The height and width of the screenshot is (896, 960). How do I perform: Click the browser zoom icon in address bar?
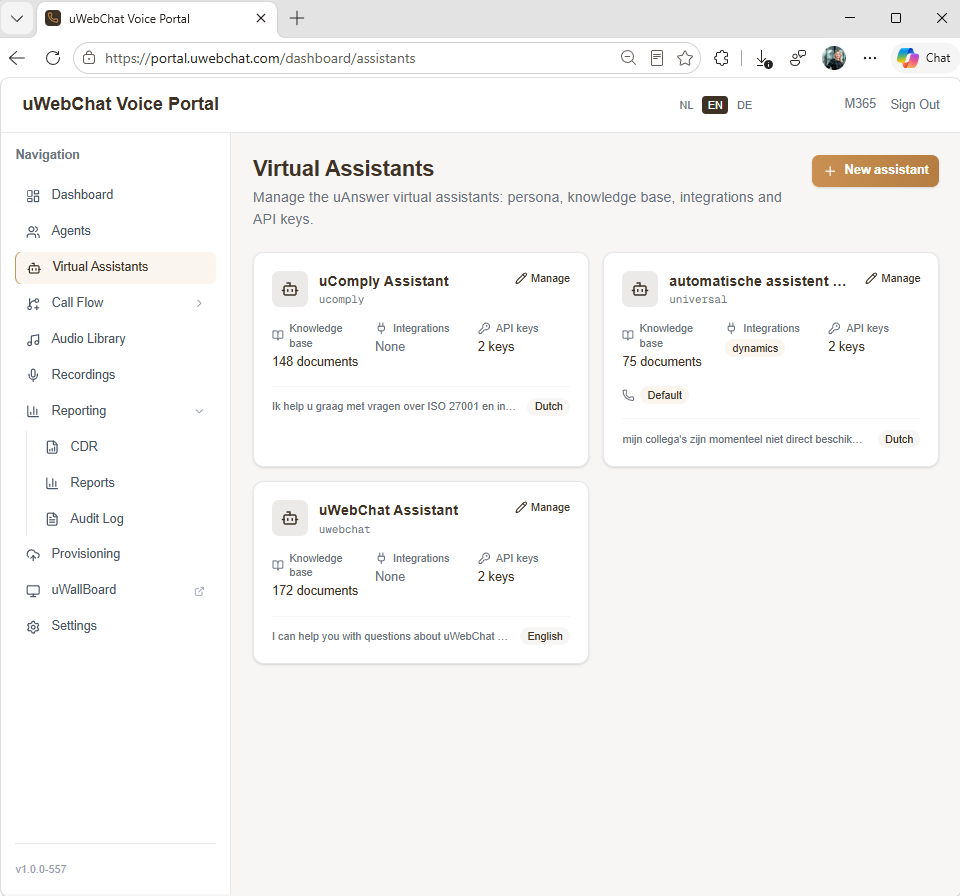628,58
